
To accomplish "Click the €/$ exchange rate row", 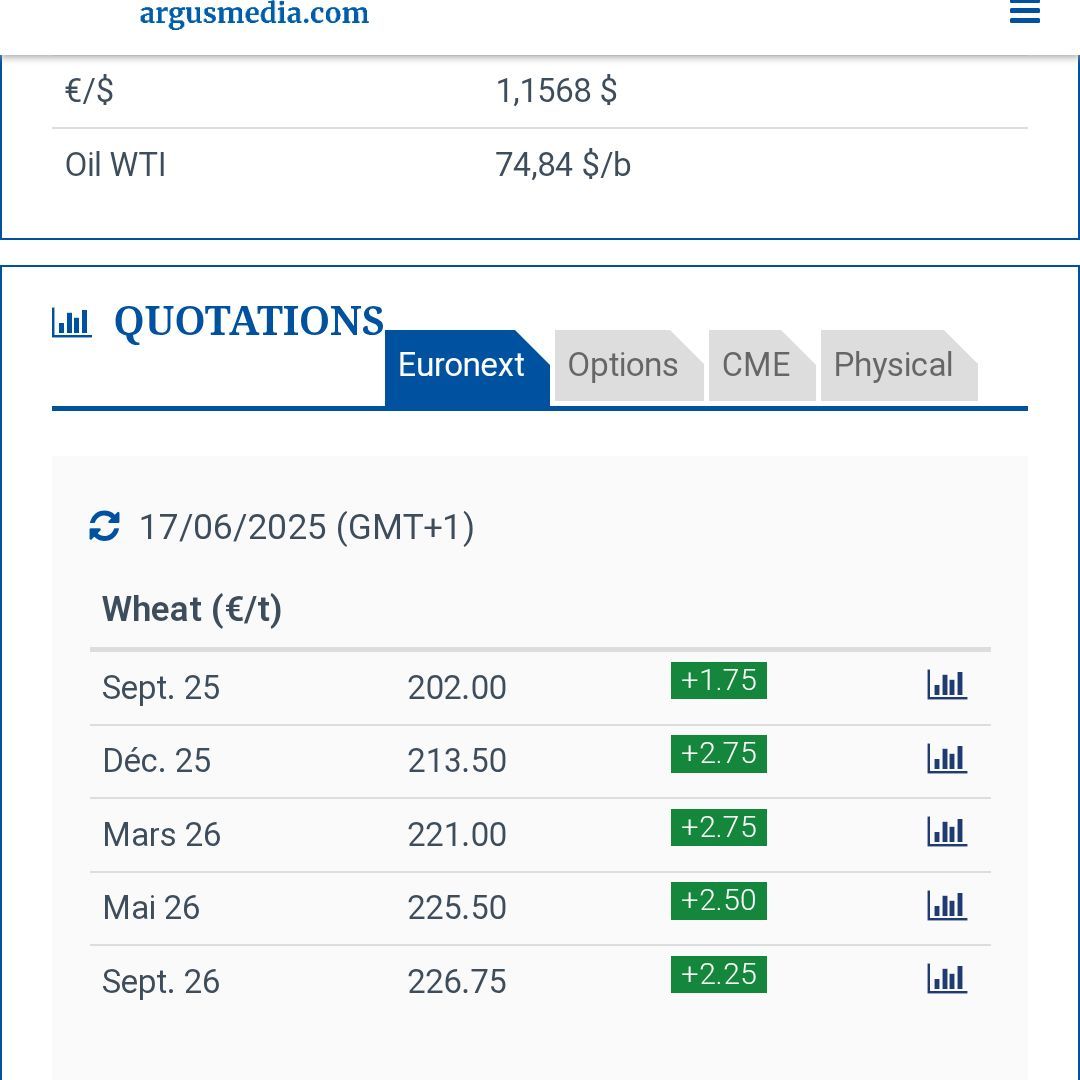I will click(x=539, y=91).
